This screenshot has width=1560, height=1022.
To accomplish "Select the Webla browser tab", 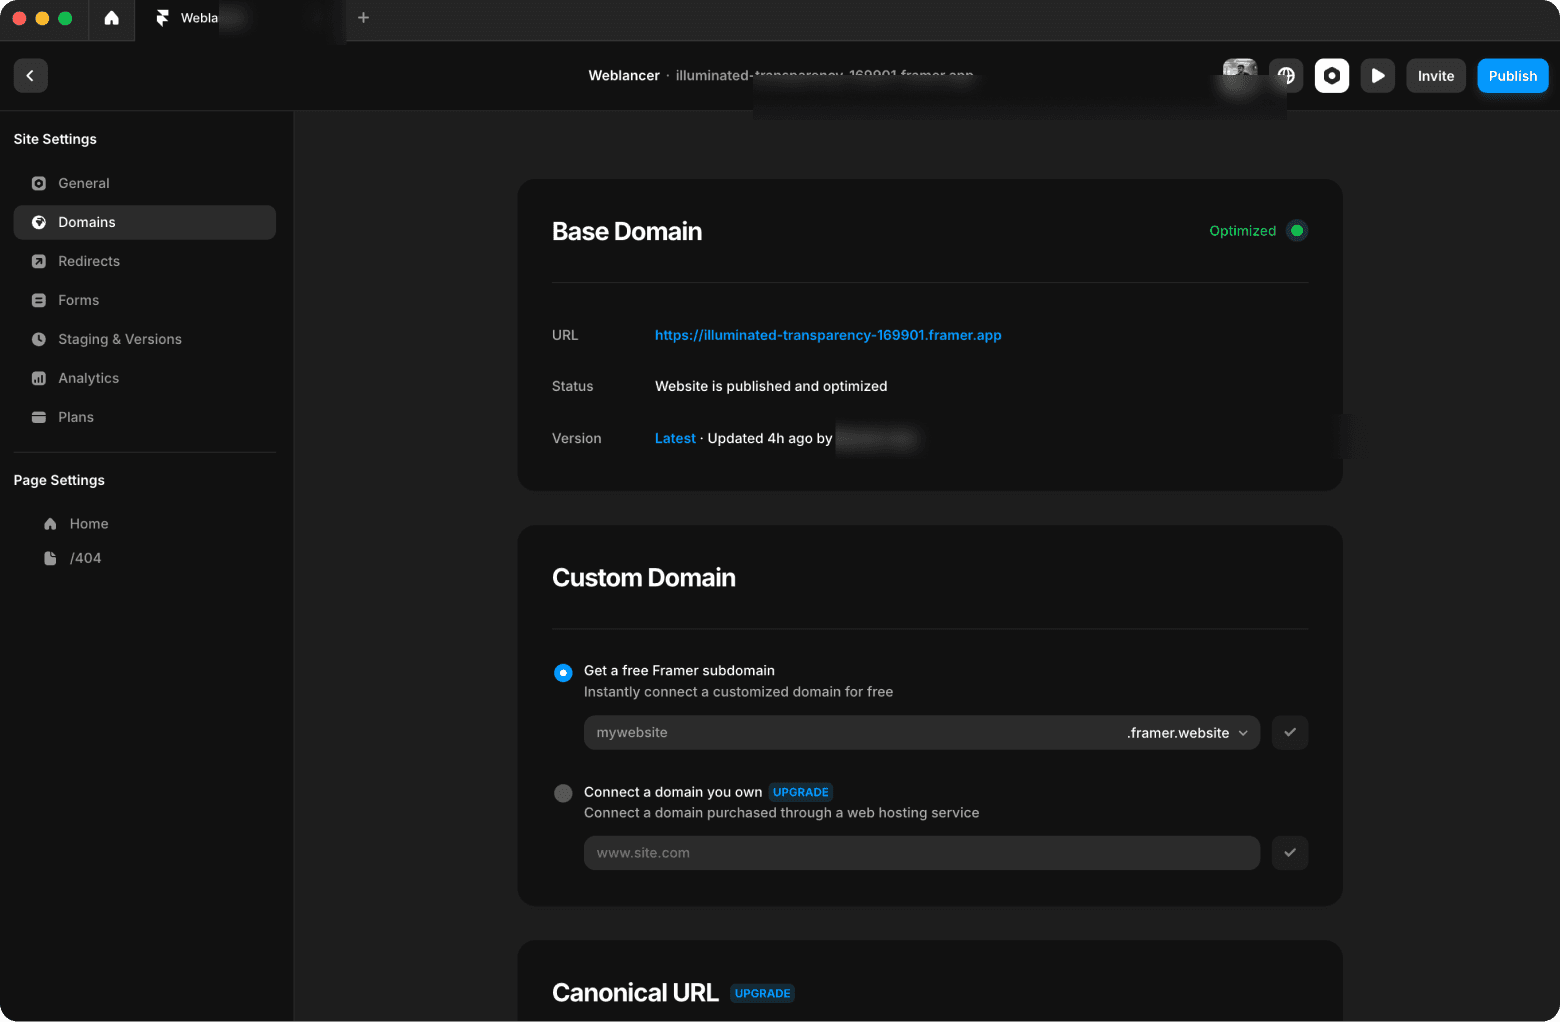I will 240,18.
